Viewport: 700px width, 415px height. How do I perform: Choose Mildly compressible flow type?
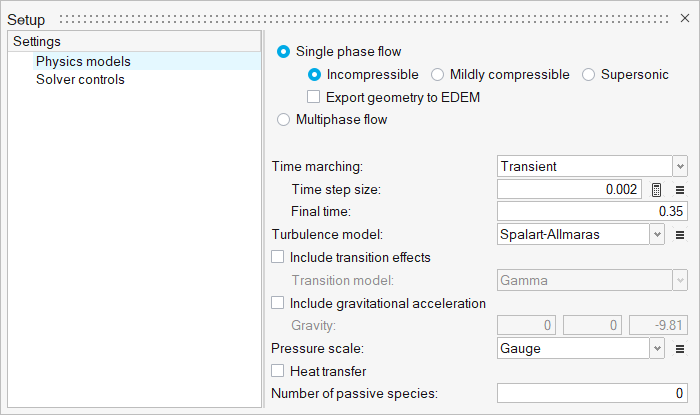pos(438,74)
